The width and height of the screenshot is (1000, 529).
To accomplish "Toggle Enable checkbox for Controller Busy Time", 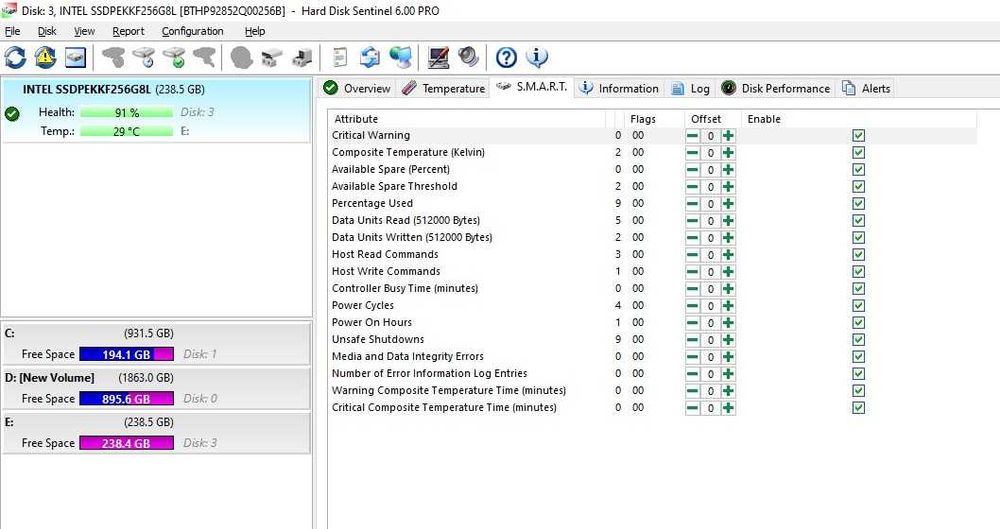I will point(858,288).
